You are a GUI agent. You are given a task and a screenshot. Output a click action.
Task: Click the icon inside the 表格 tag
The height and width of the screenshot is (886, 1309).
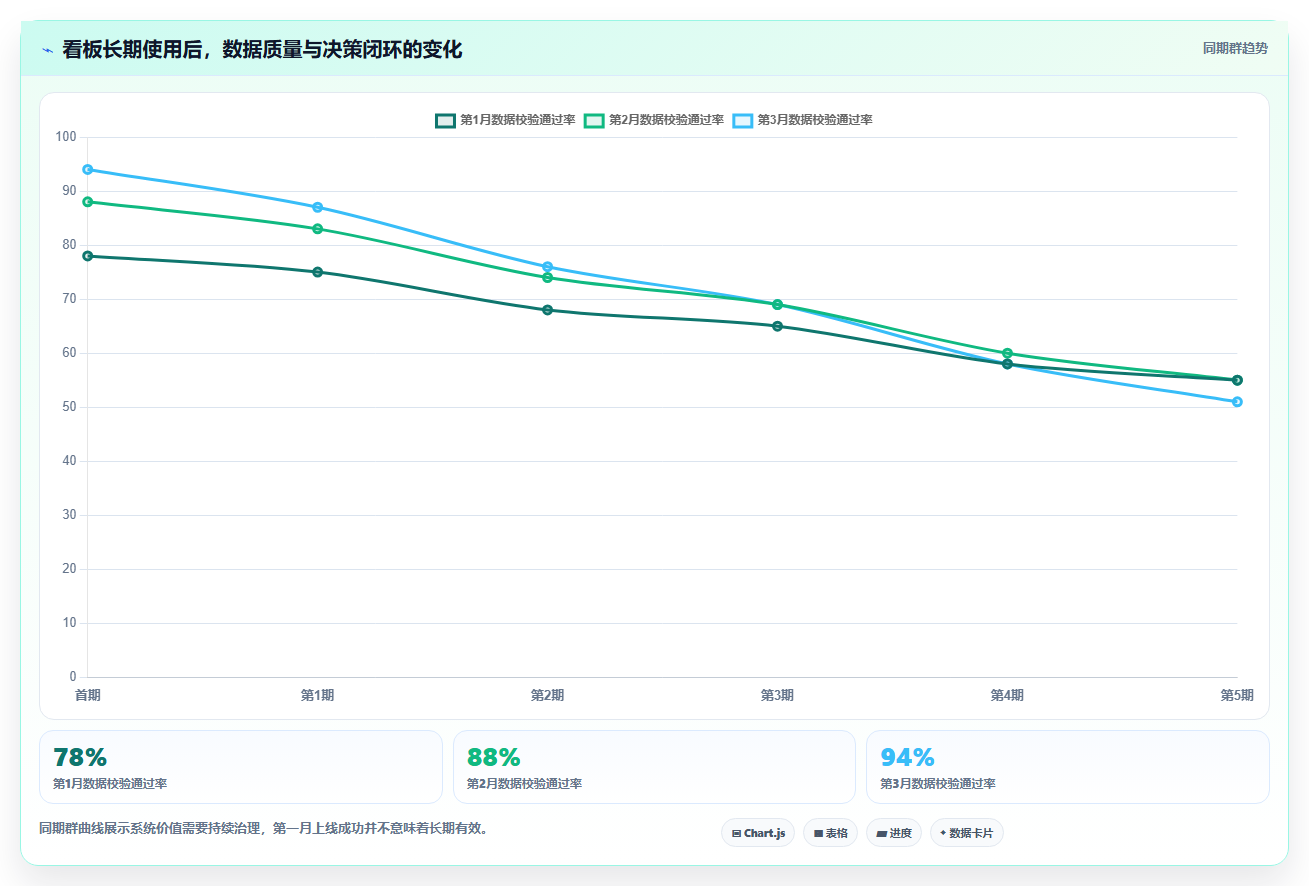click(818, 833)
